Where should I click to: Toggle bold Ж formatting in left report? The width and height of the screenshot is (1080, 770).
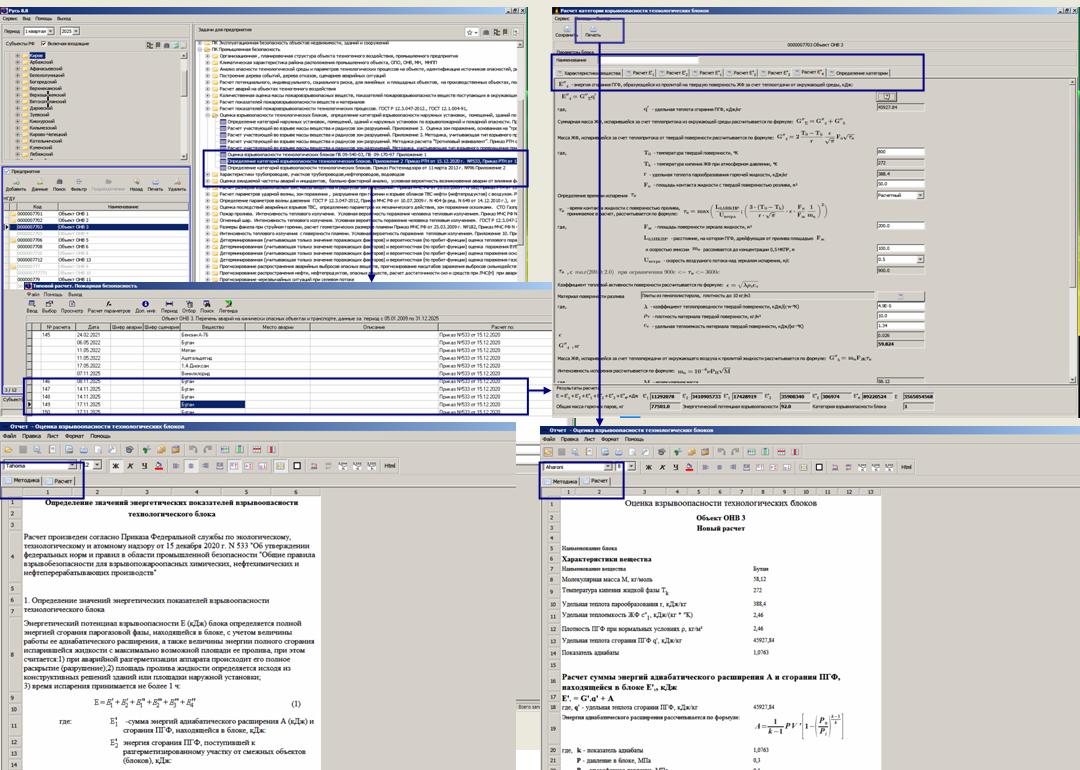(116, 466)
